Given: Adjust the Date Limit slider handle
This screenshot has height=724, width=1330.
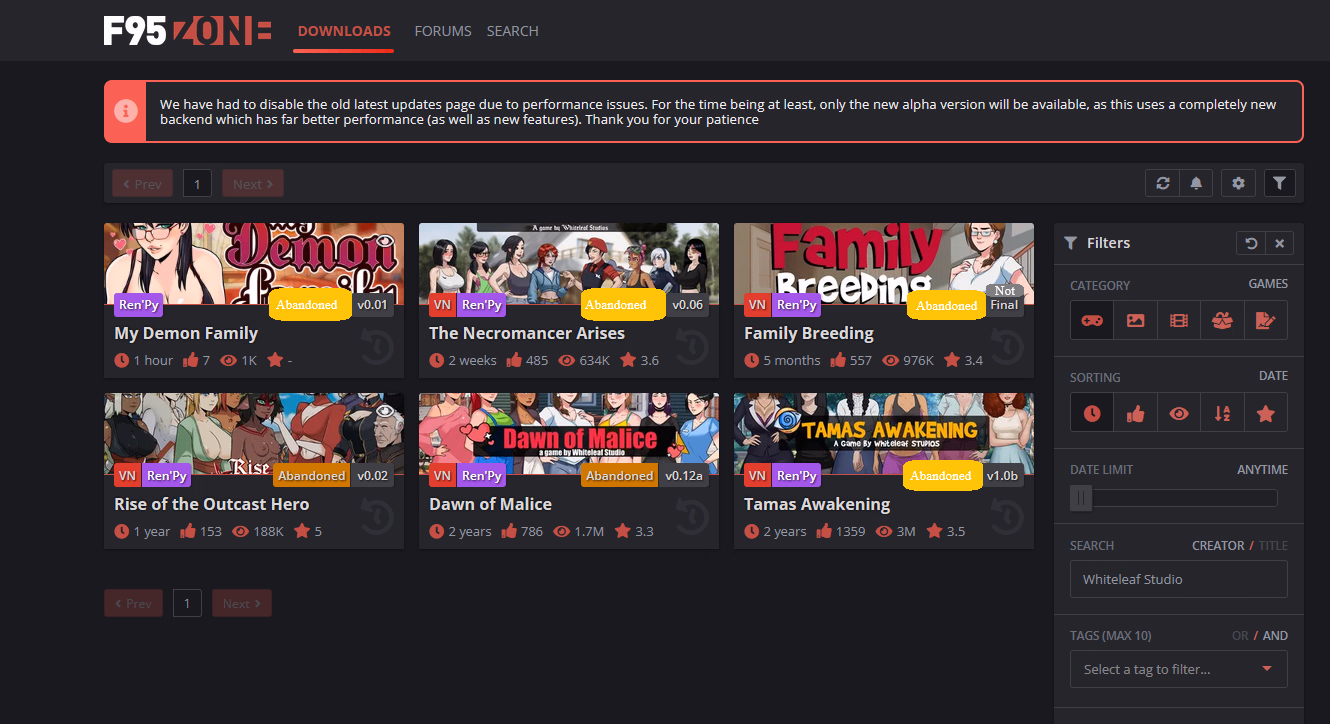Looking at the screenshot, I should click(1081, 498).
